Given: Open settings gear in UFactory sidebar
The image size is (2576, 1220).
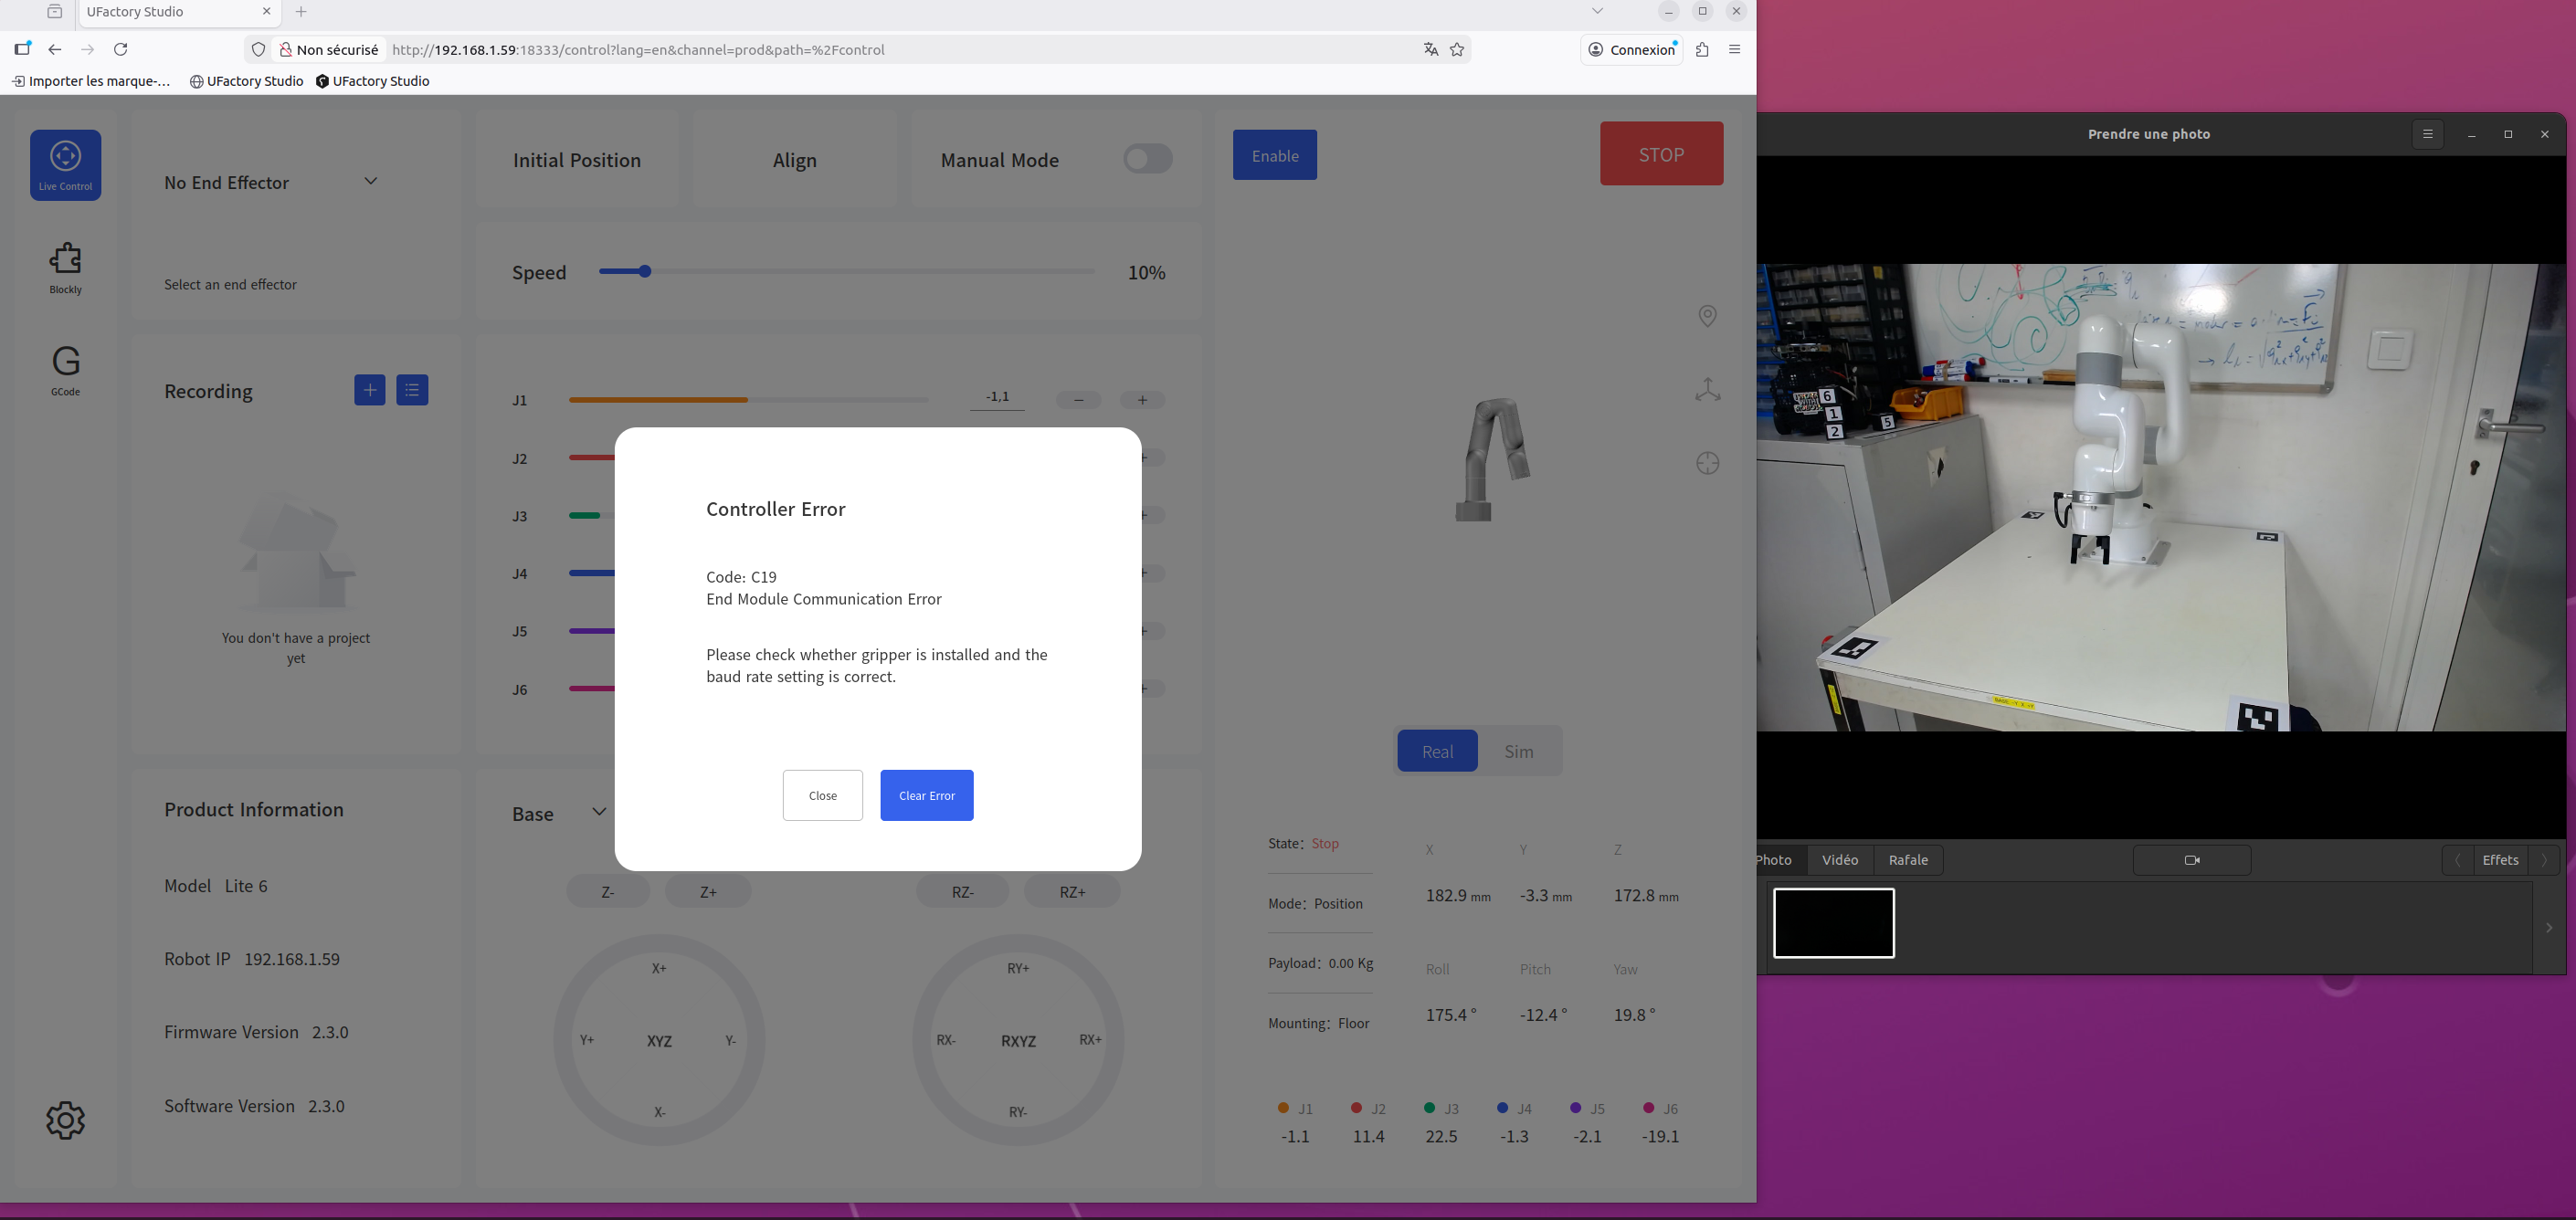Looking at the screenshot, I should [65, 1120].
